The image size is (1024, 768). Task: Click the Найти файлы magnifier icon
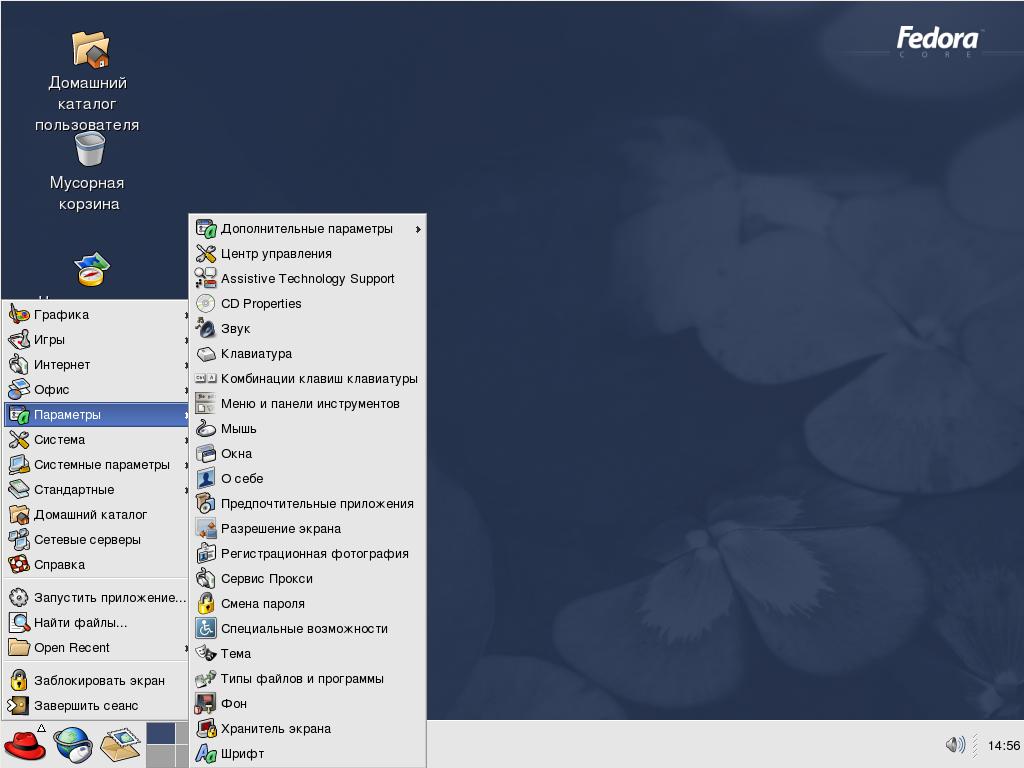[x=19, y=622]
